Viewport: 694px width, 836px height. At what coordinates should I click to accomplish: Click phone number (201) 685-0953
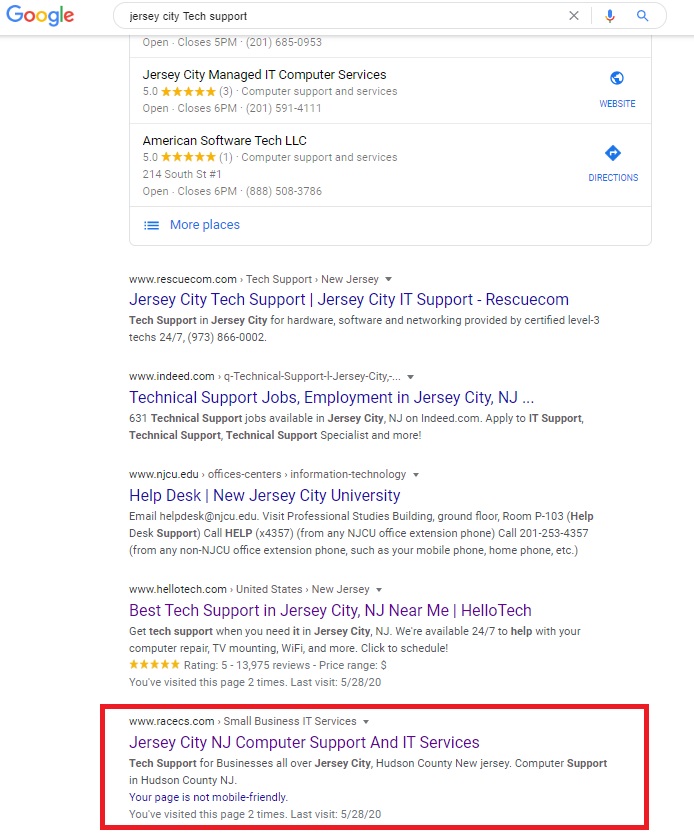tap(284, 42)
